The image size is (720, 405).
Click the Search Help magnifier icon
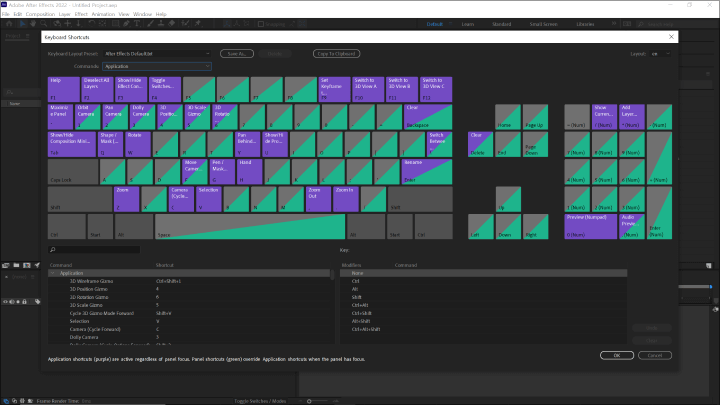click(641, 24)
